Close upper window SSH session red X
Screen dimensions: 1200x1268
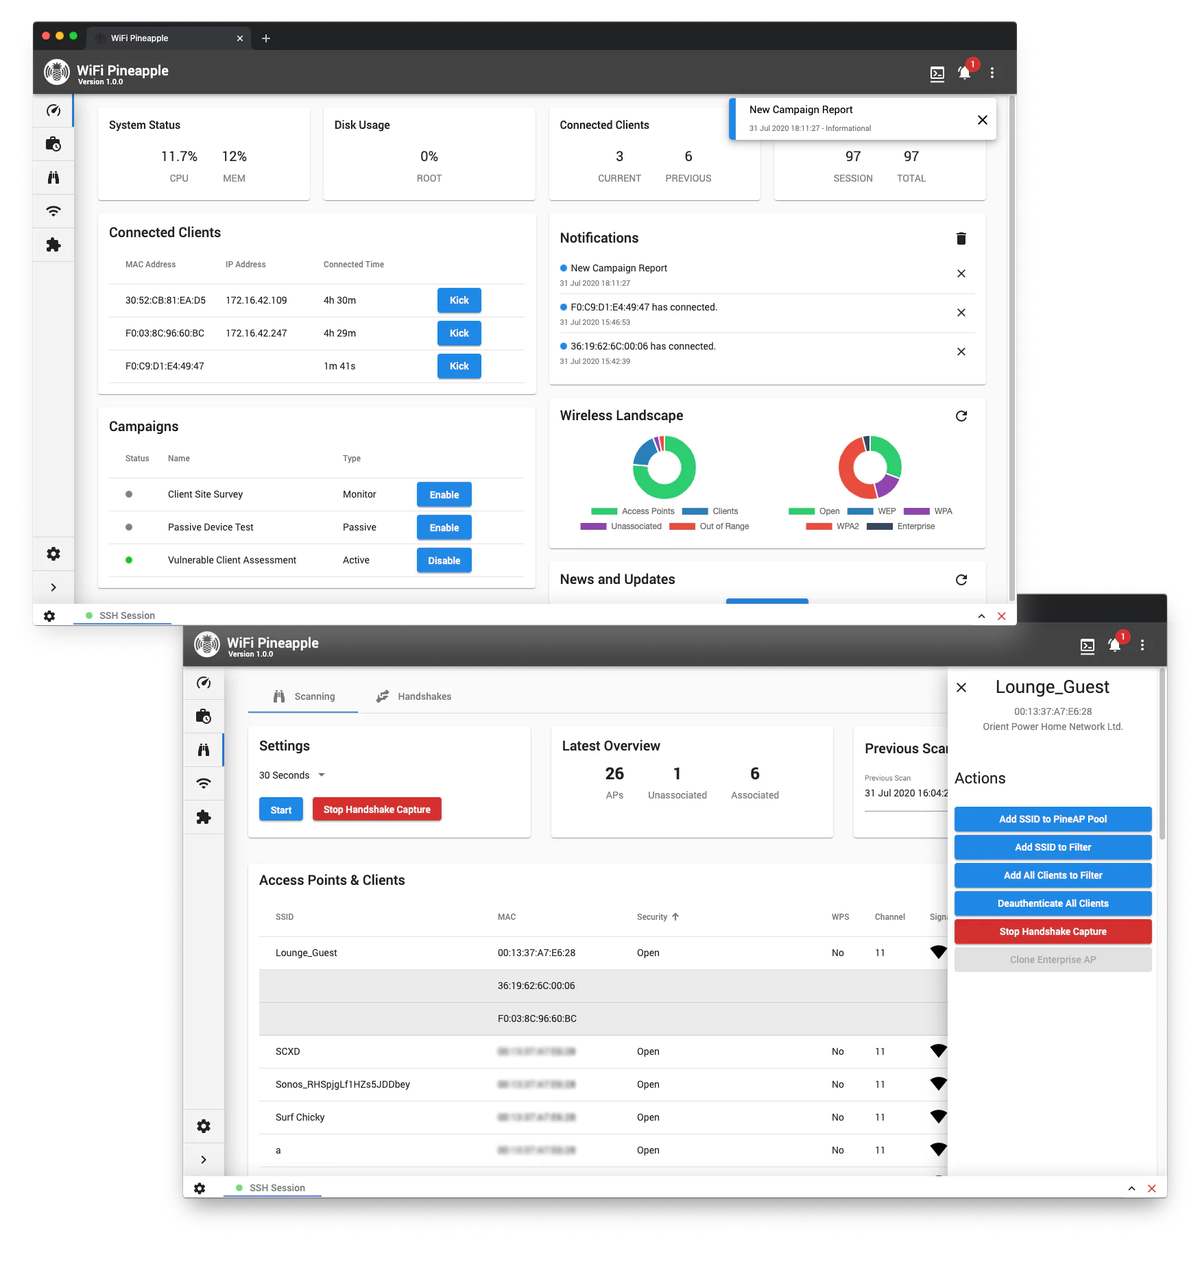(1001, 616)
